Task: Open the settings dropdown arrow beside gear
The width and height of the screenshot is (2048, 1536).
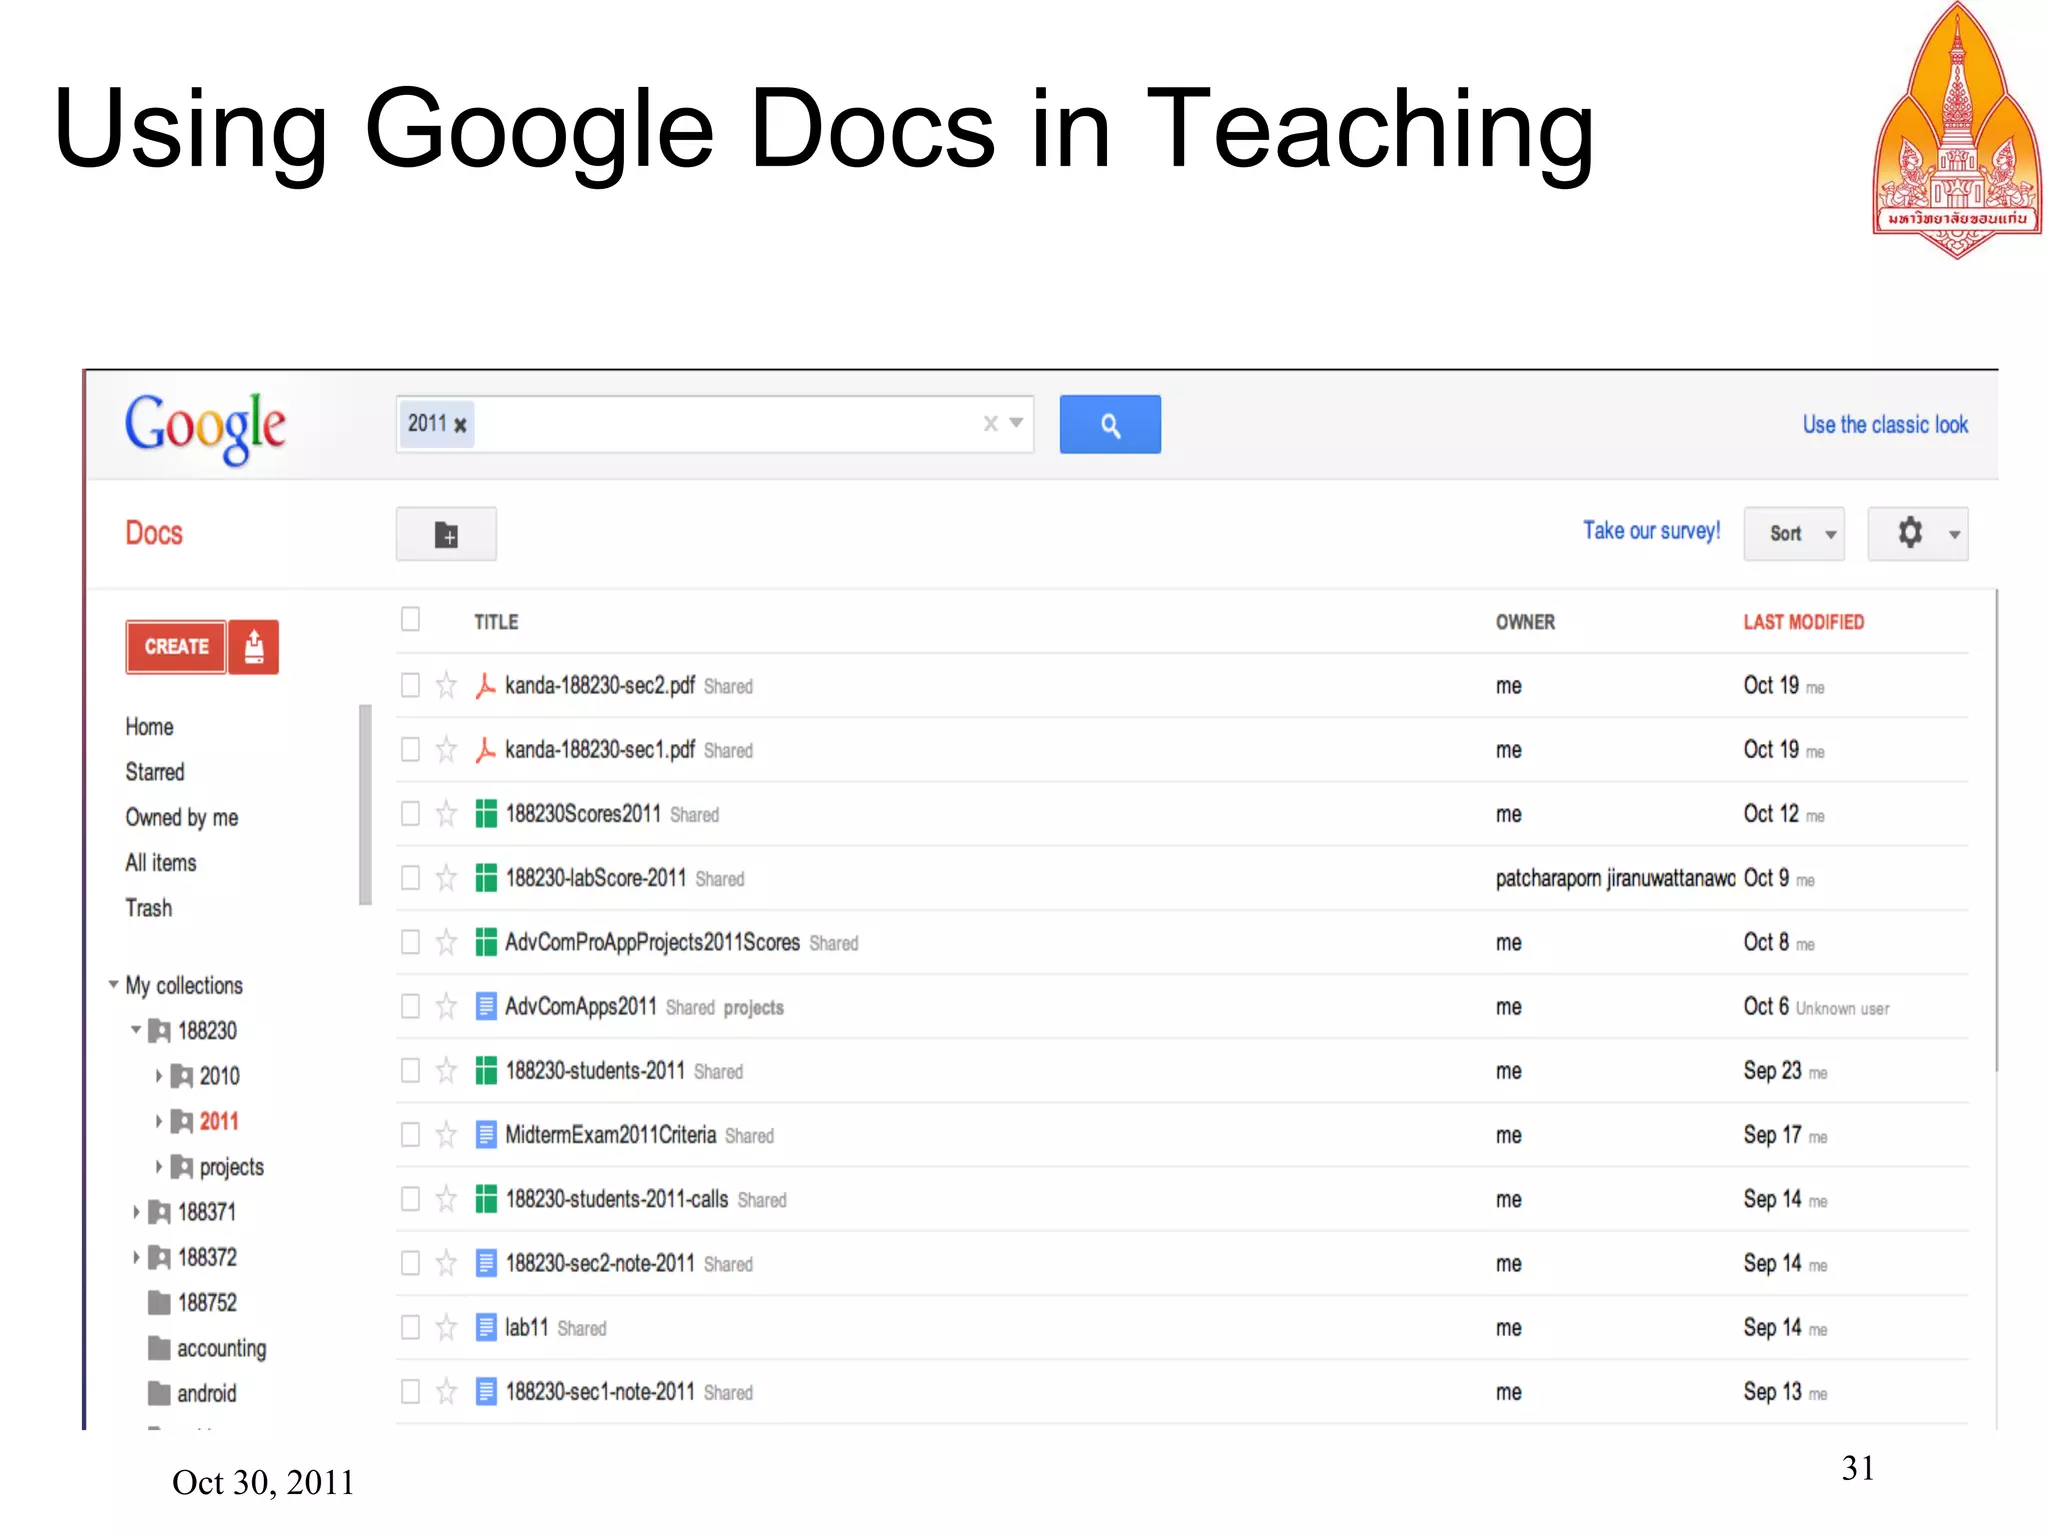Action: tap(1954, 534)
